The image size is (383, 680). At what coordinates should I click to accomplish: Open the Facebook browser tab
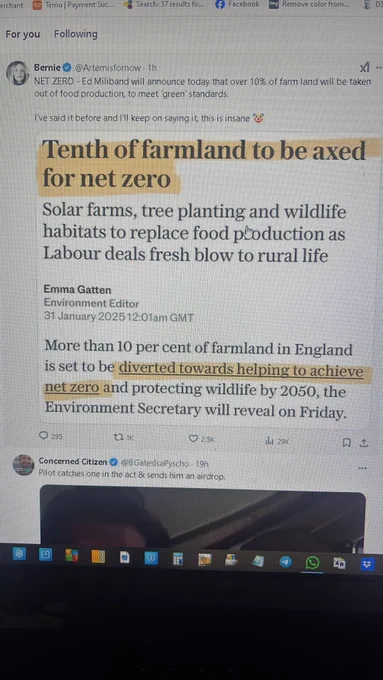pos(238,4)
